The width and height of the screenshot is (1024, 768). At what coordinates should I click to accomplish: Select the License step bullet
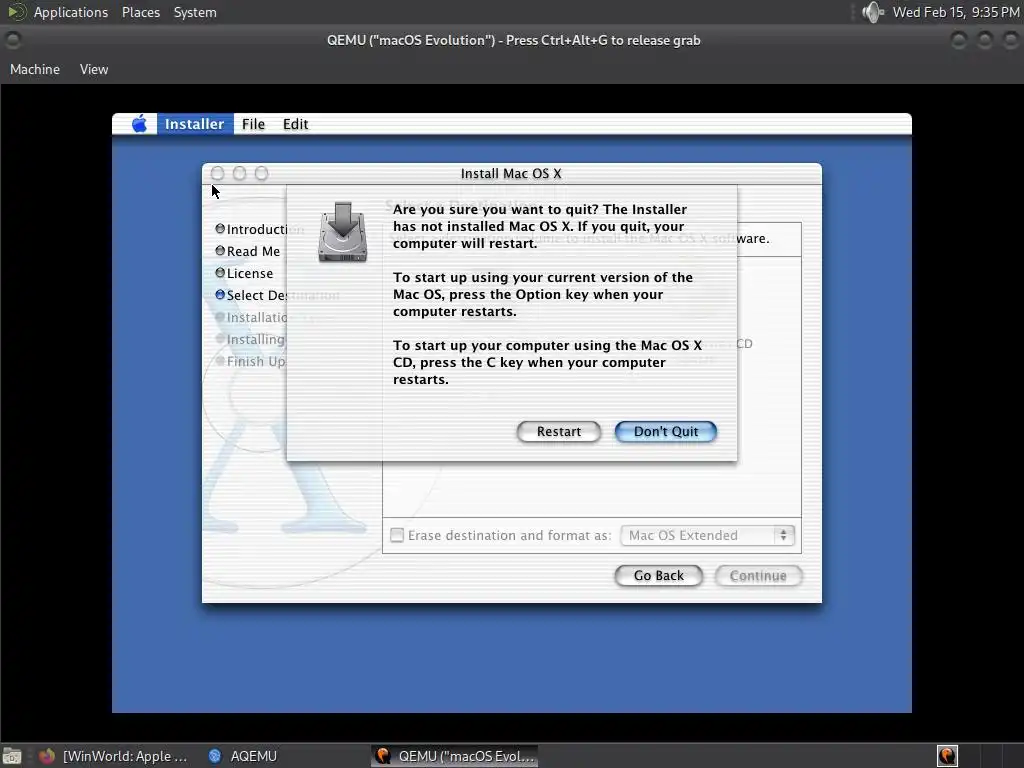click(x=220, y=273)
